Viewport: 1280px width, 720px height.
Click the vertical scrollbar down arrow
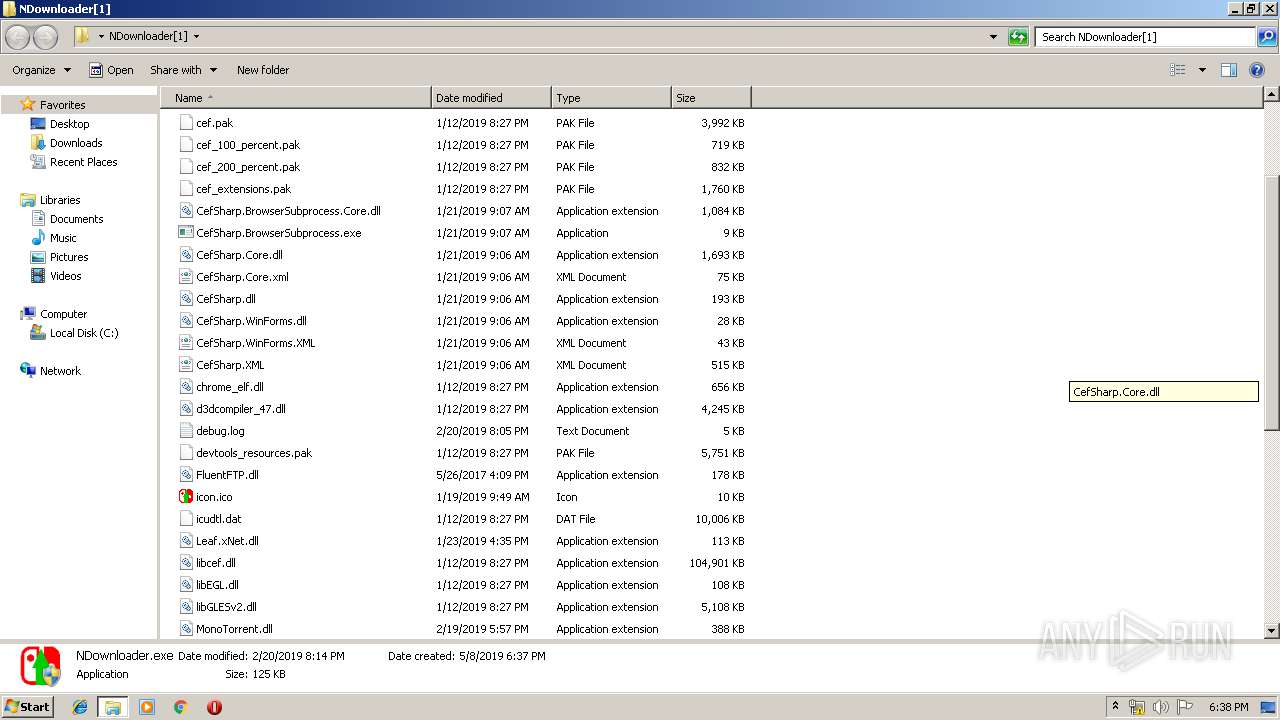[x=1272, y=631]
